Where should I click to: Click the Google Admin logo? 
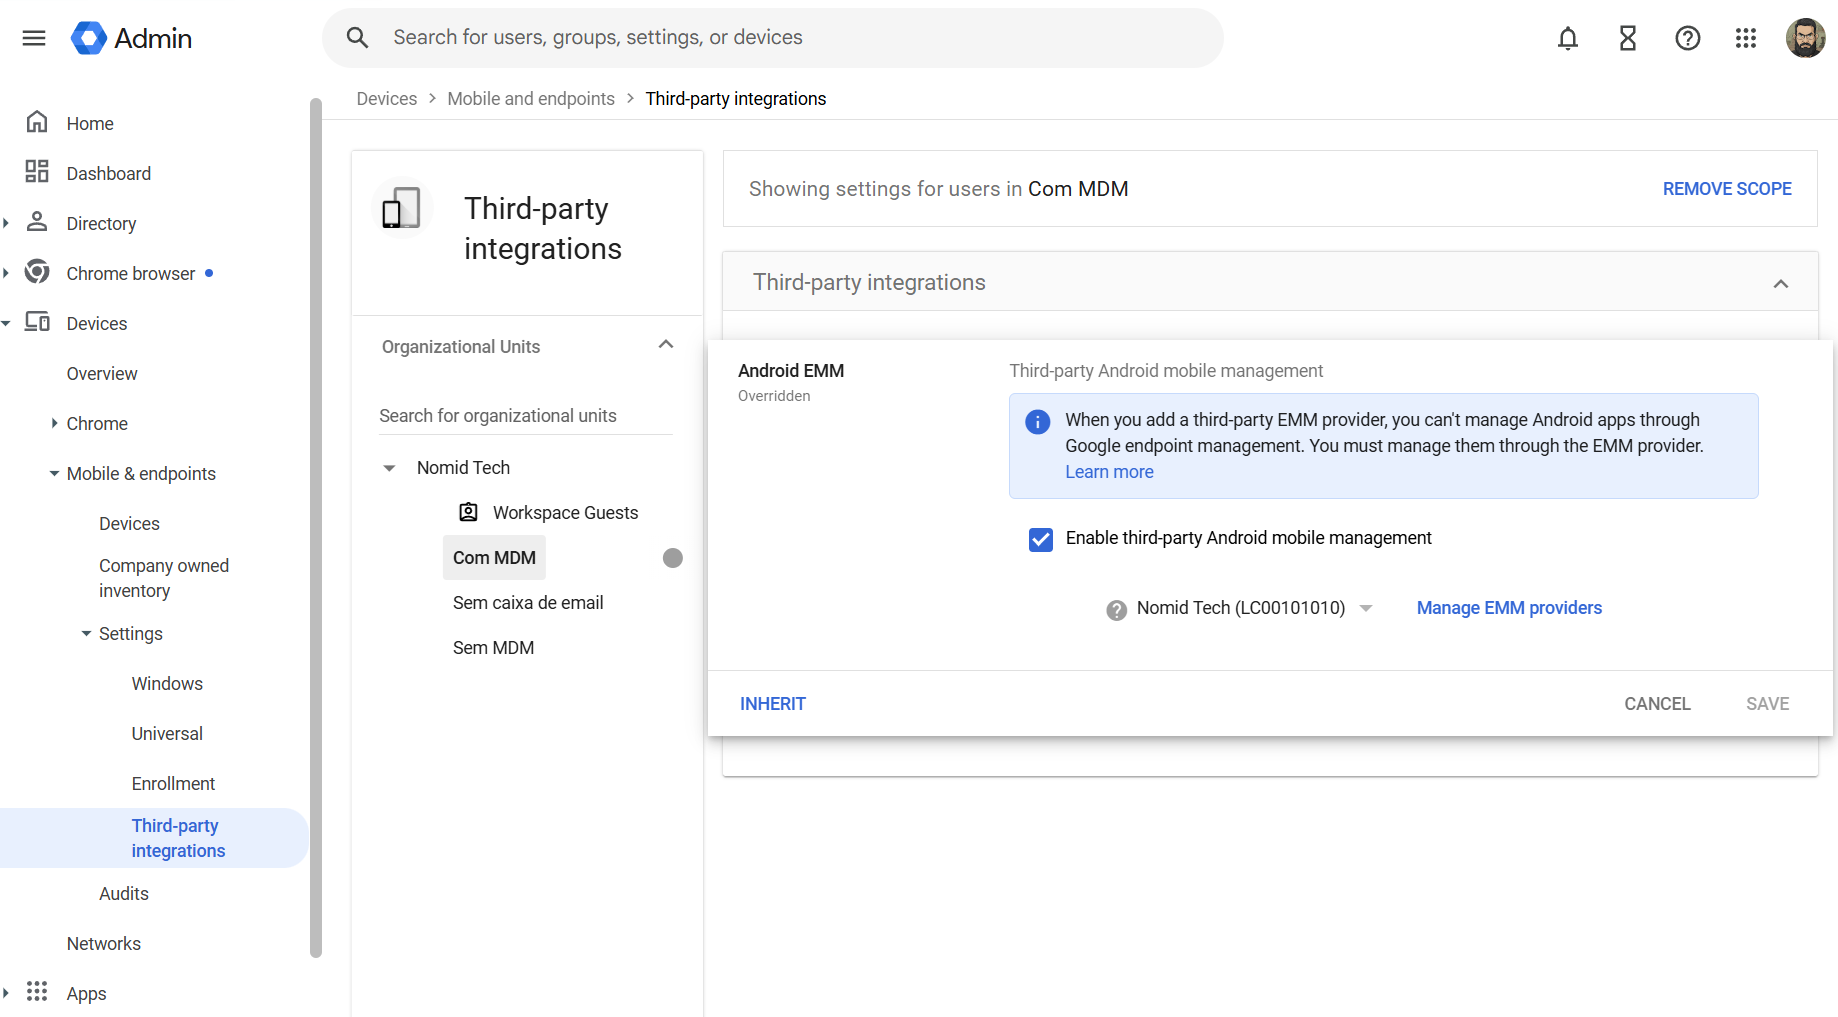[x=131, y=38]
